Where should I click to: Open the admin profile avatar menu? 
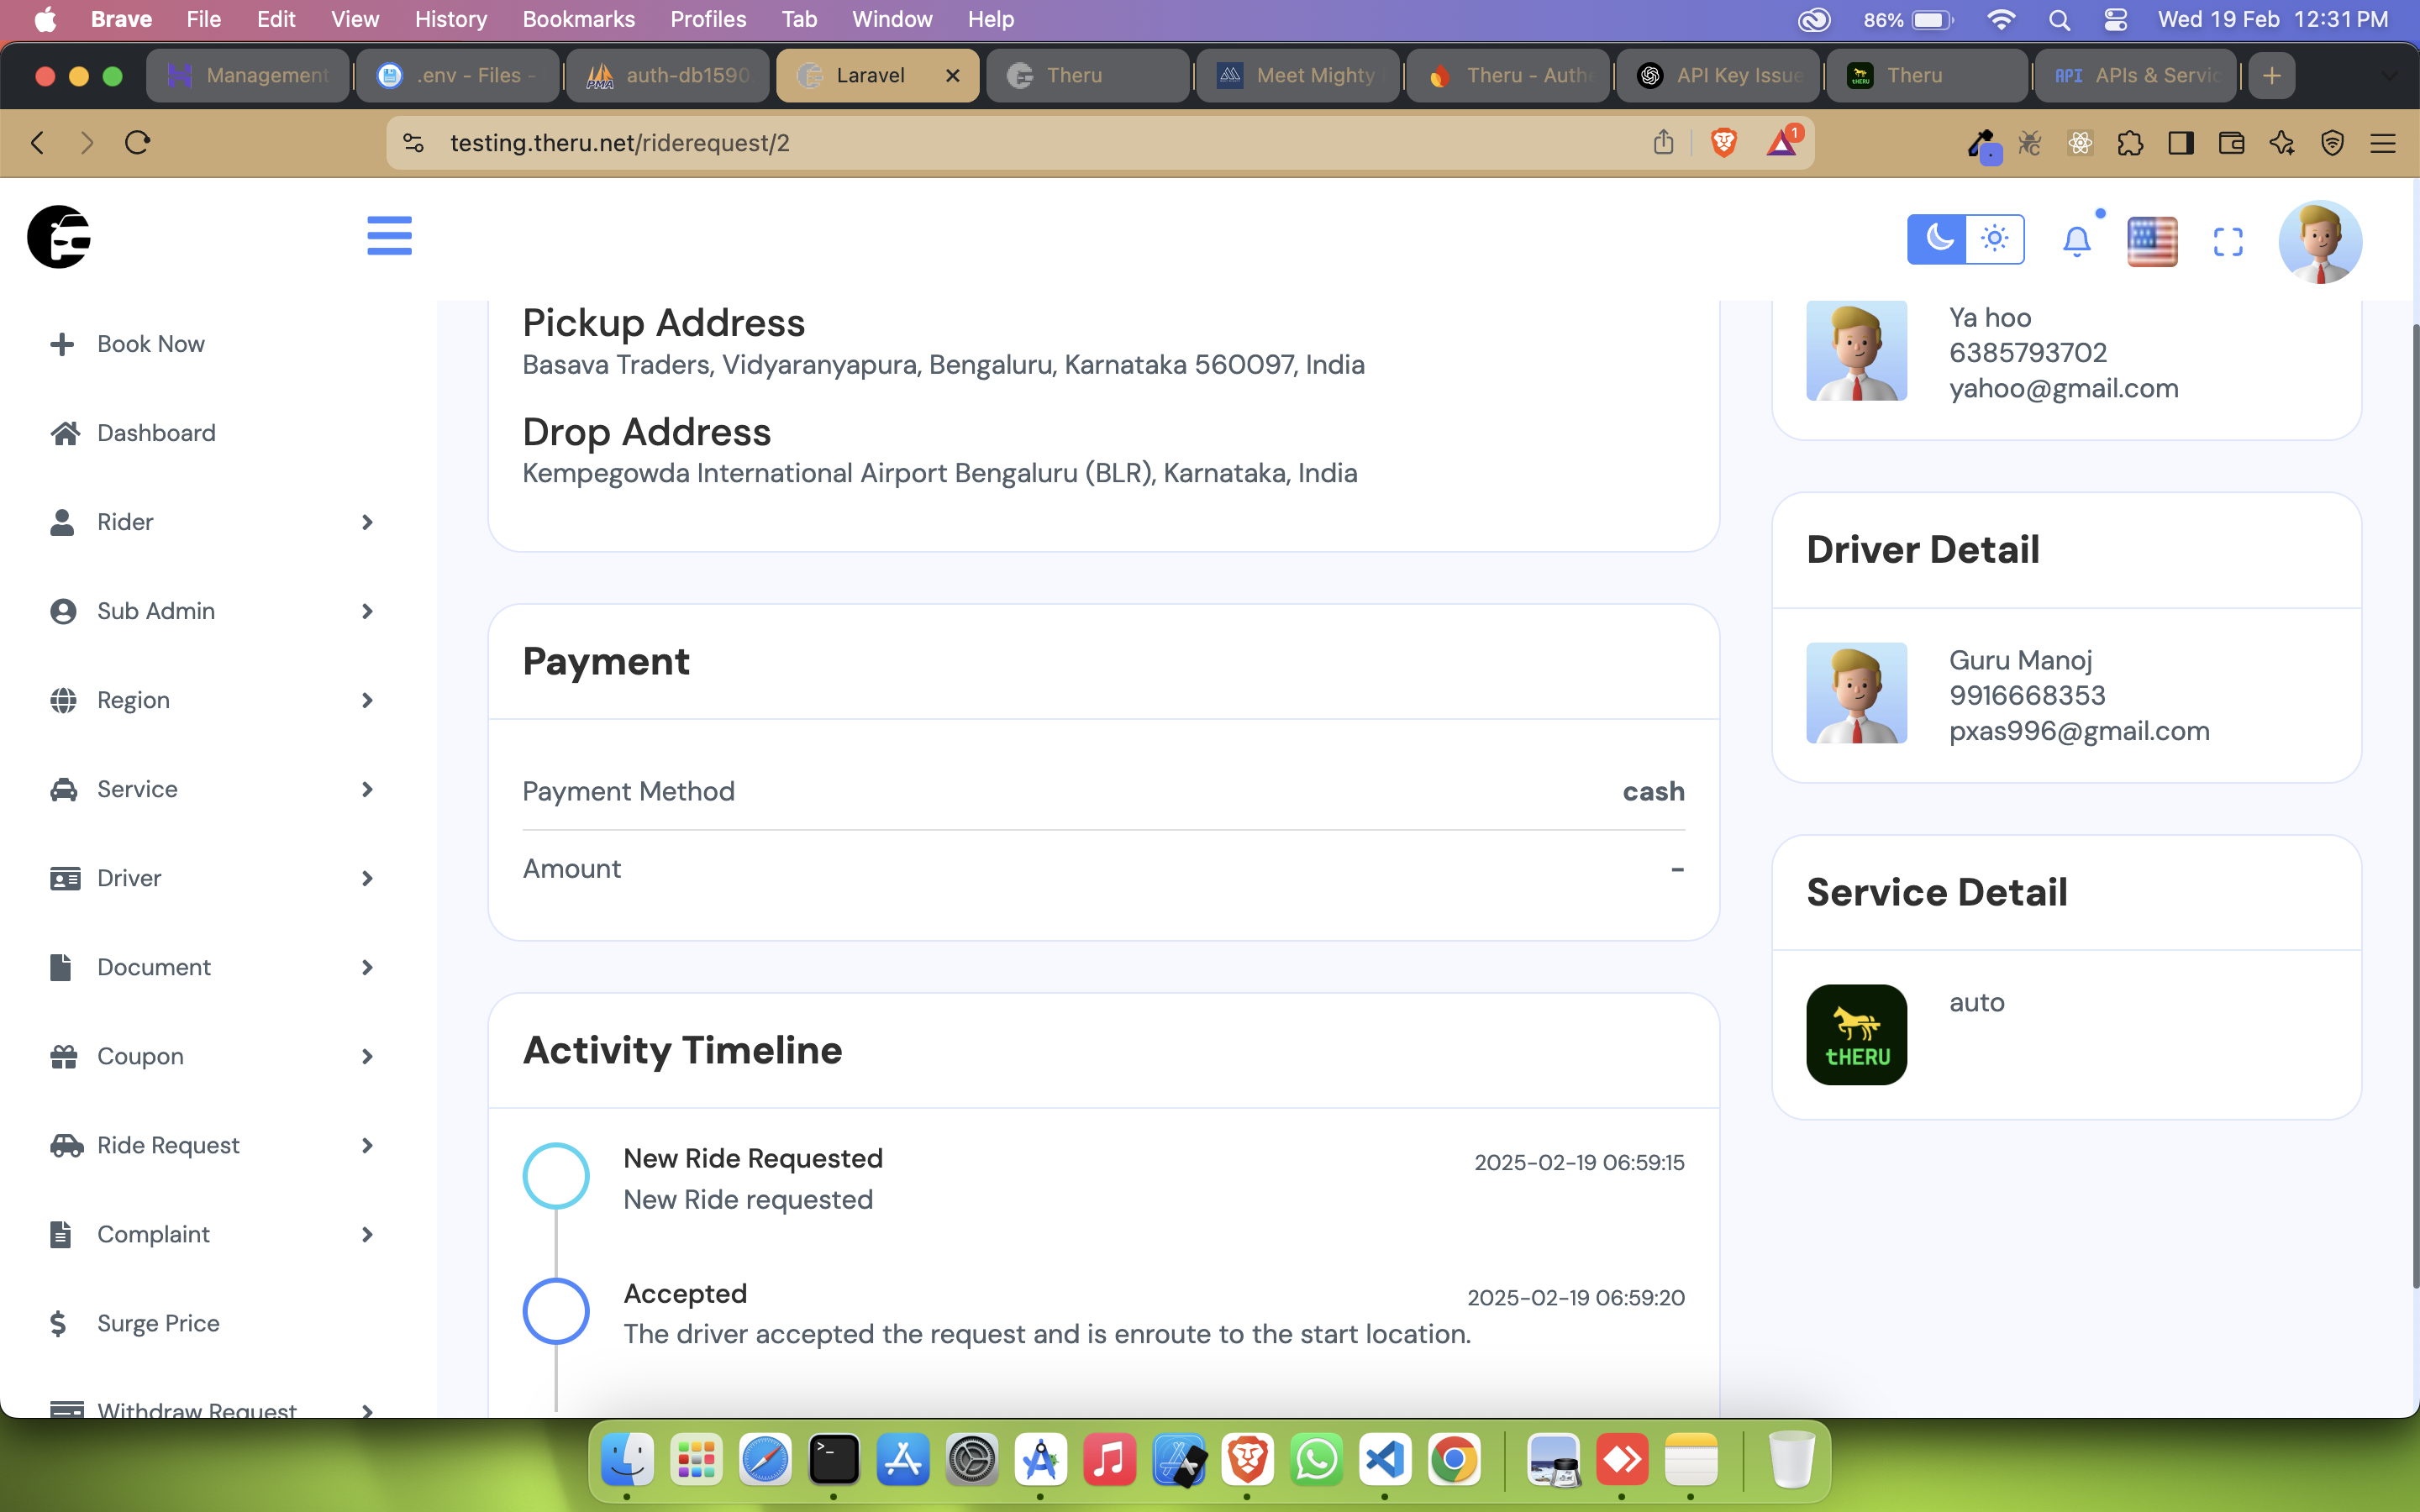click(x=2320, y=241)
